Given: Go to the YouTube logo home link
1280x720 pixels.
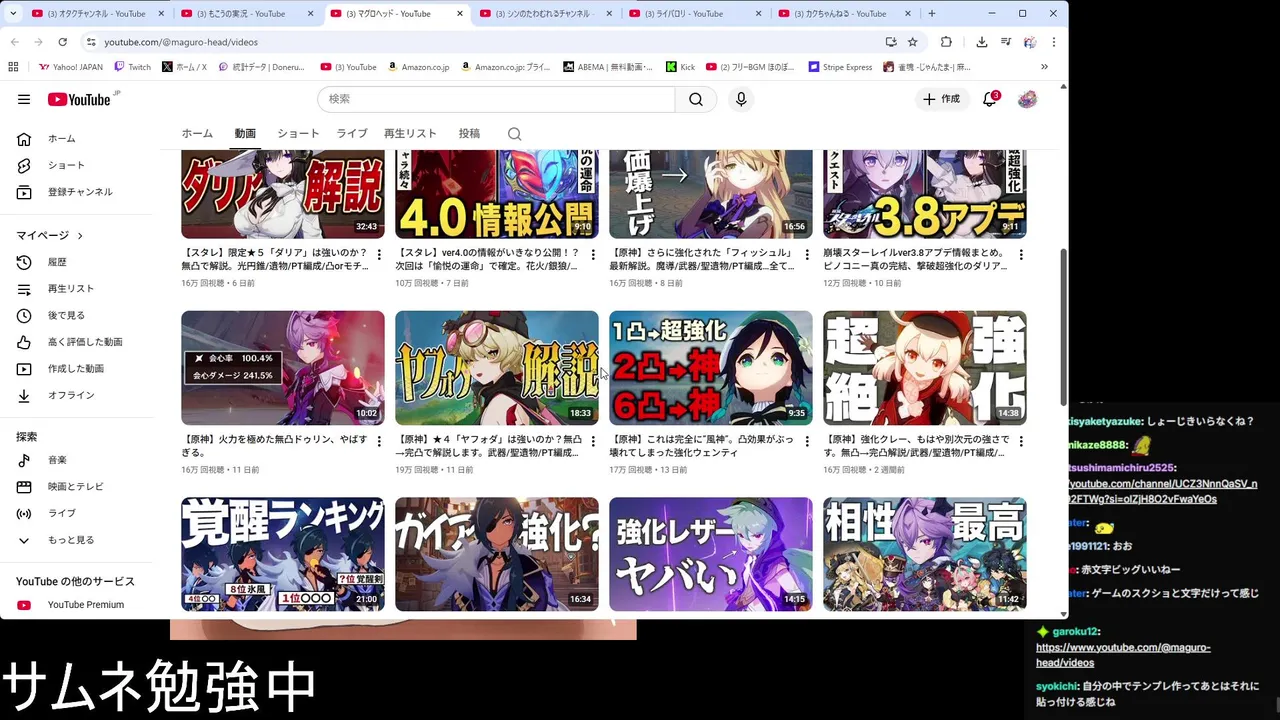Looking at the screenshot, I should [79, 99].
